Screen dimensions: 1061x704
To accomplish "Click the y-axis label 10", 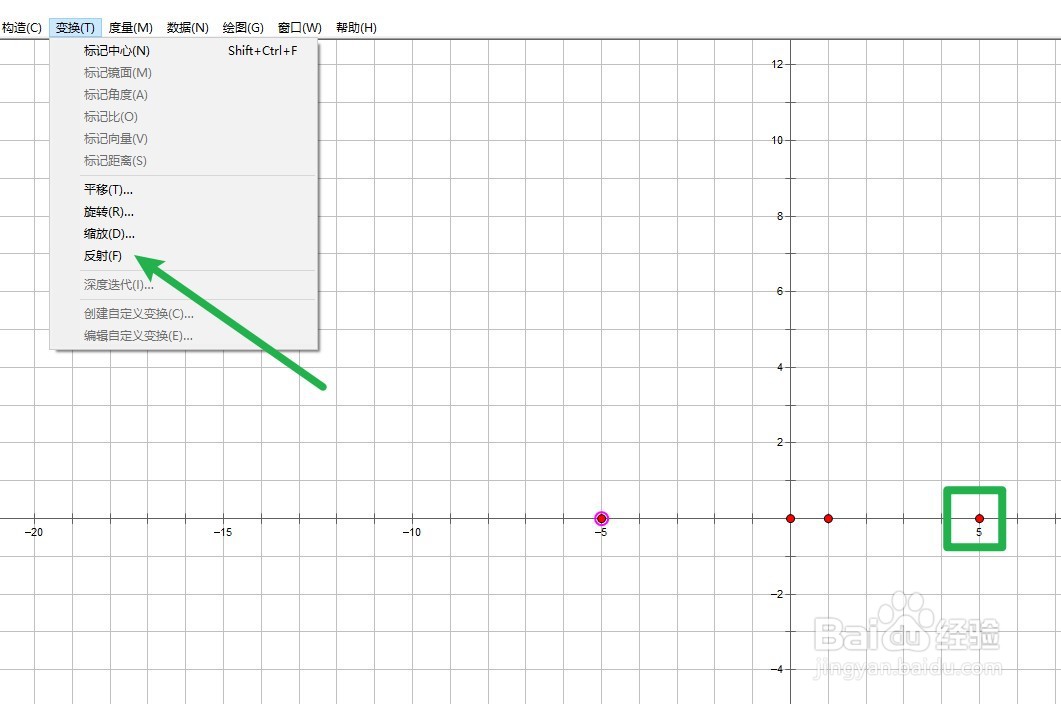I will tap(776, 140).
